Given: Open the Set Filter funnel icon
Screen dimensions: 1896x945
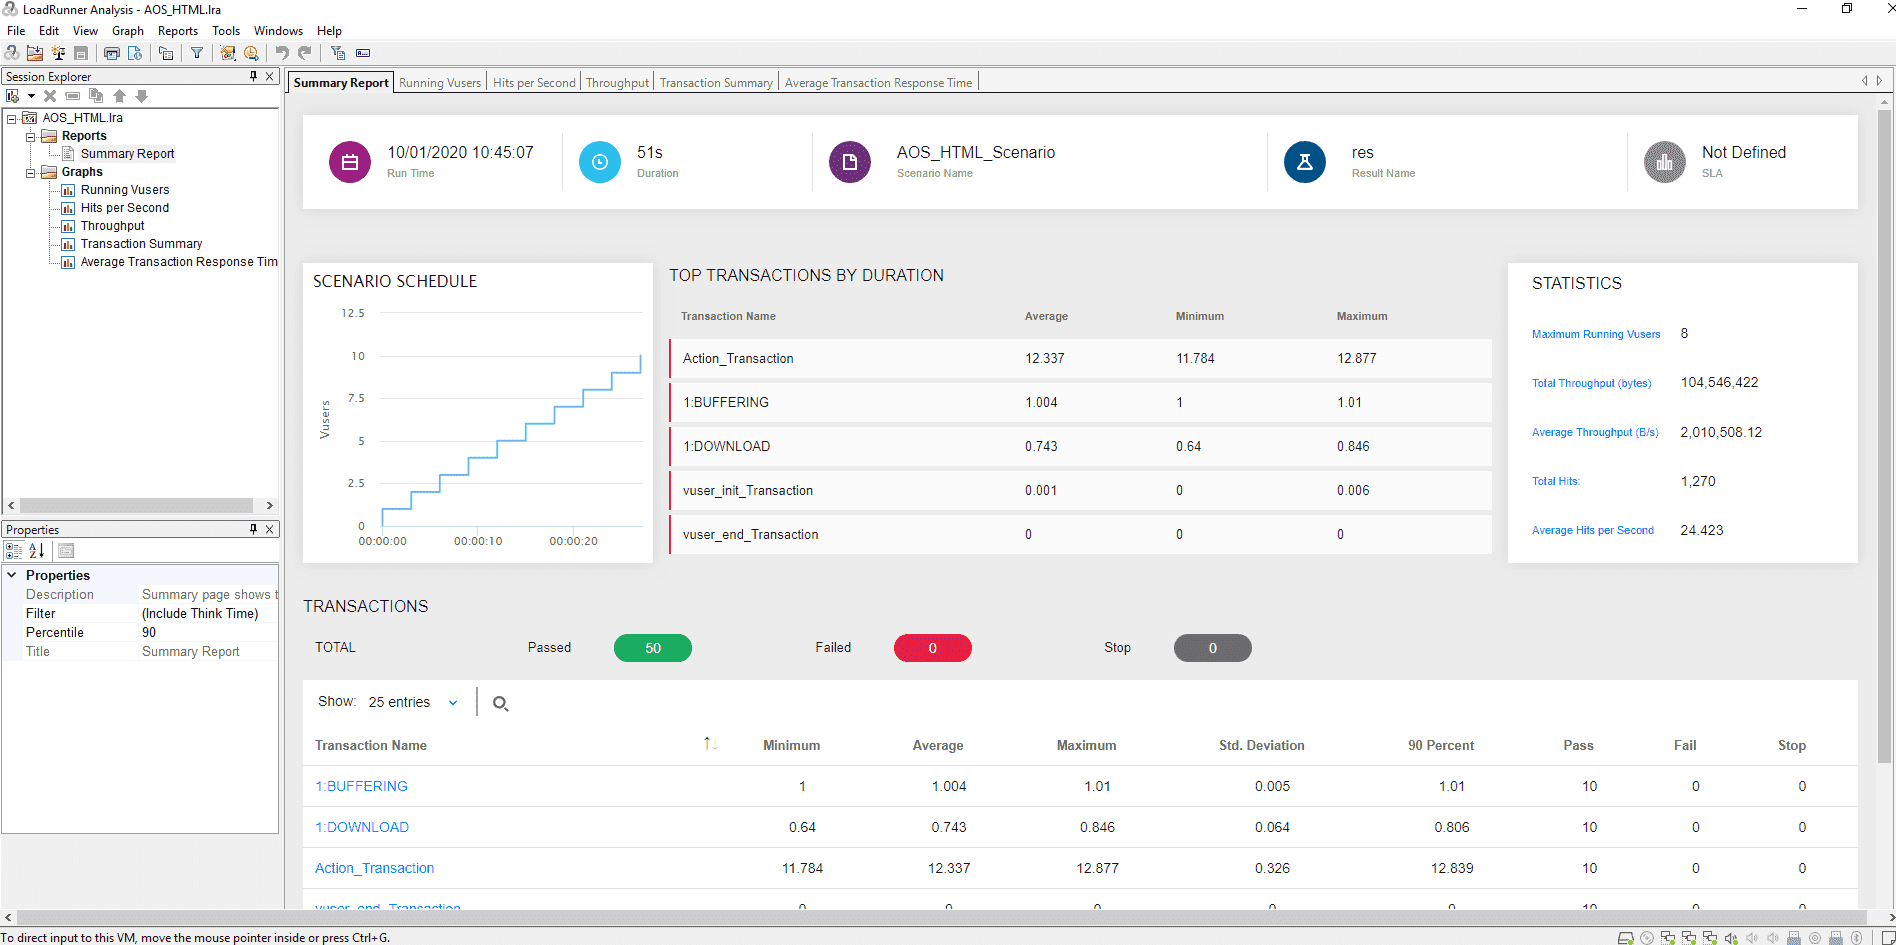Looking at the screenshot, I should (x=197, y=53).
